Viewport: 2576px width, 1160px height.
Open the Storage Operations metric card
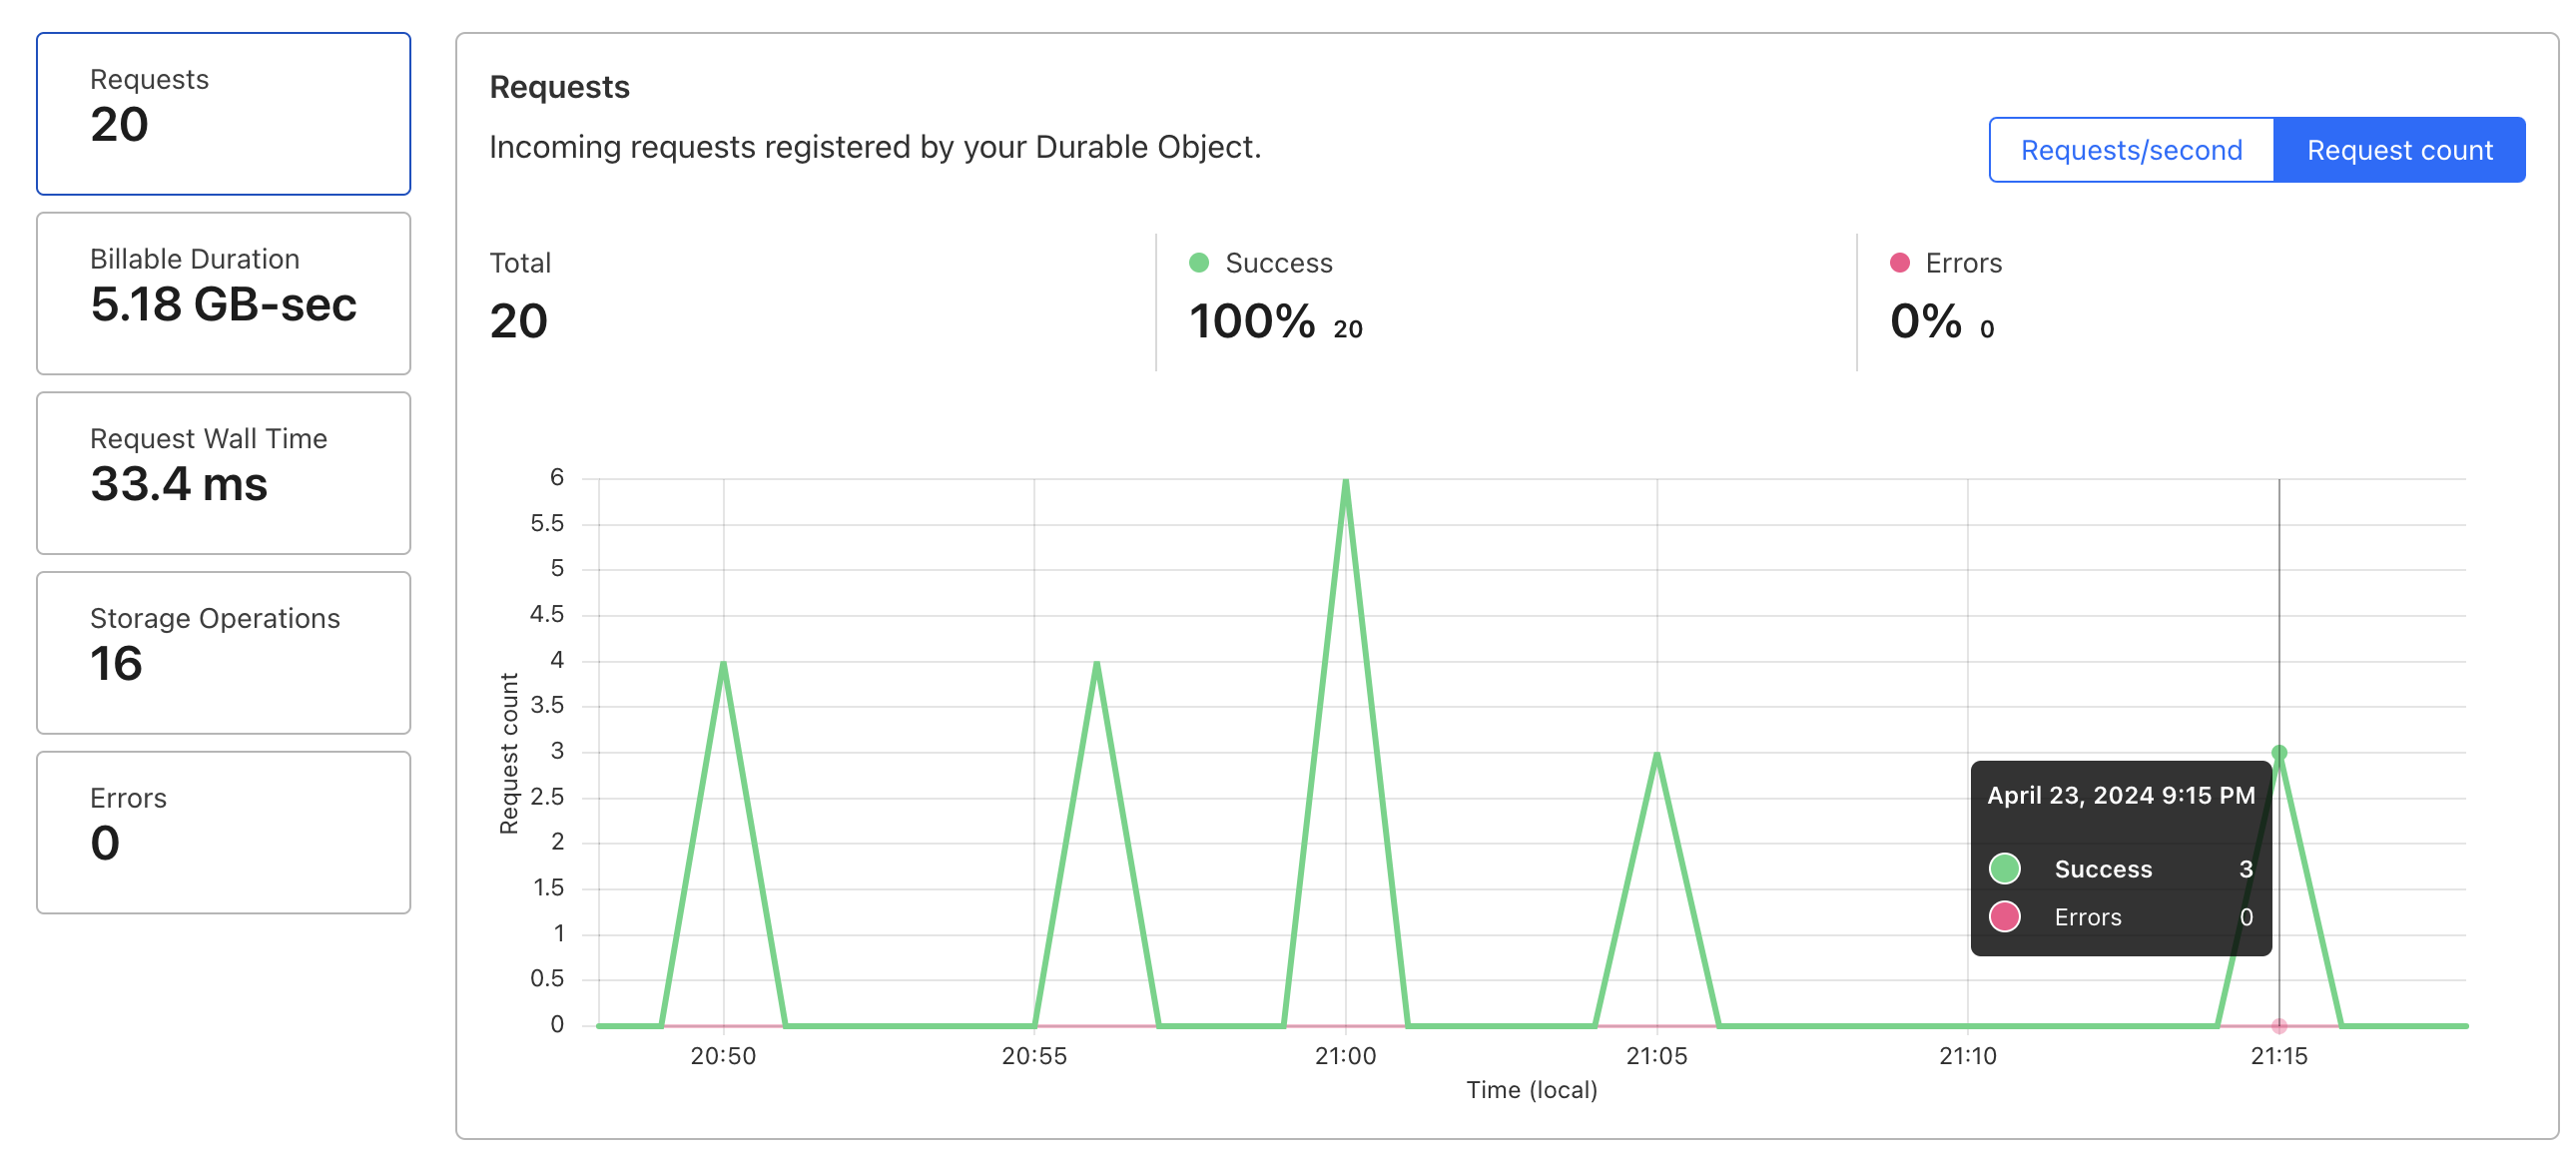(223, 652)
